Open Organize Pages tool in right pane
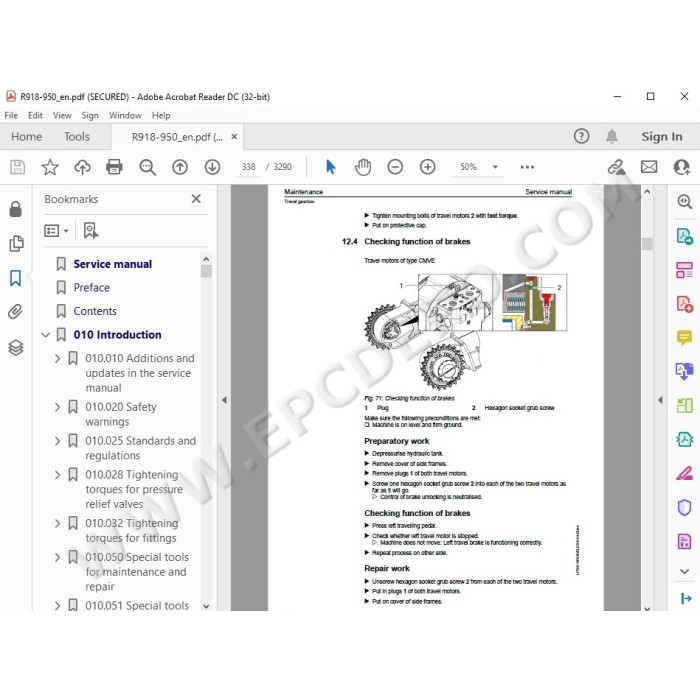This screenshot has width=700, height=700. pyautogui.click(x=684, y=270)
